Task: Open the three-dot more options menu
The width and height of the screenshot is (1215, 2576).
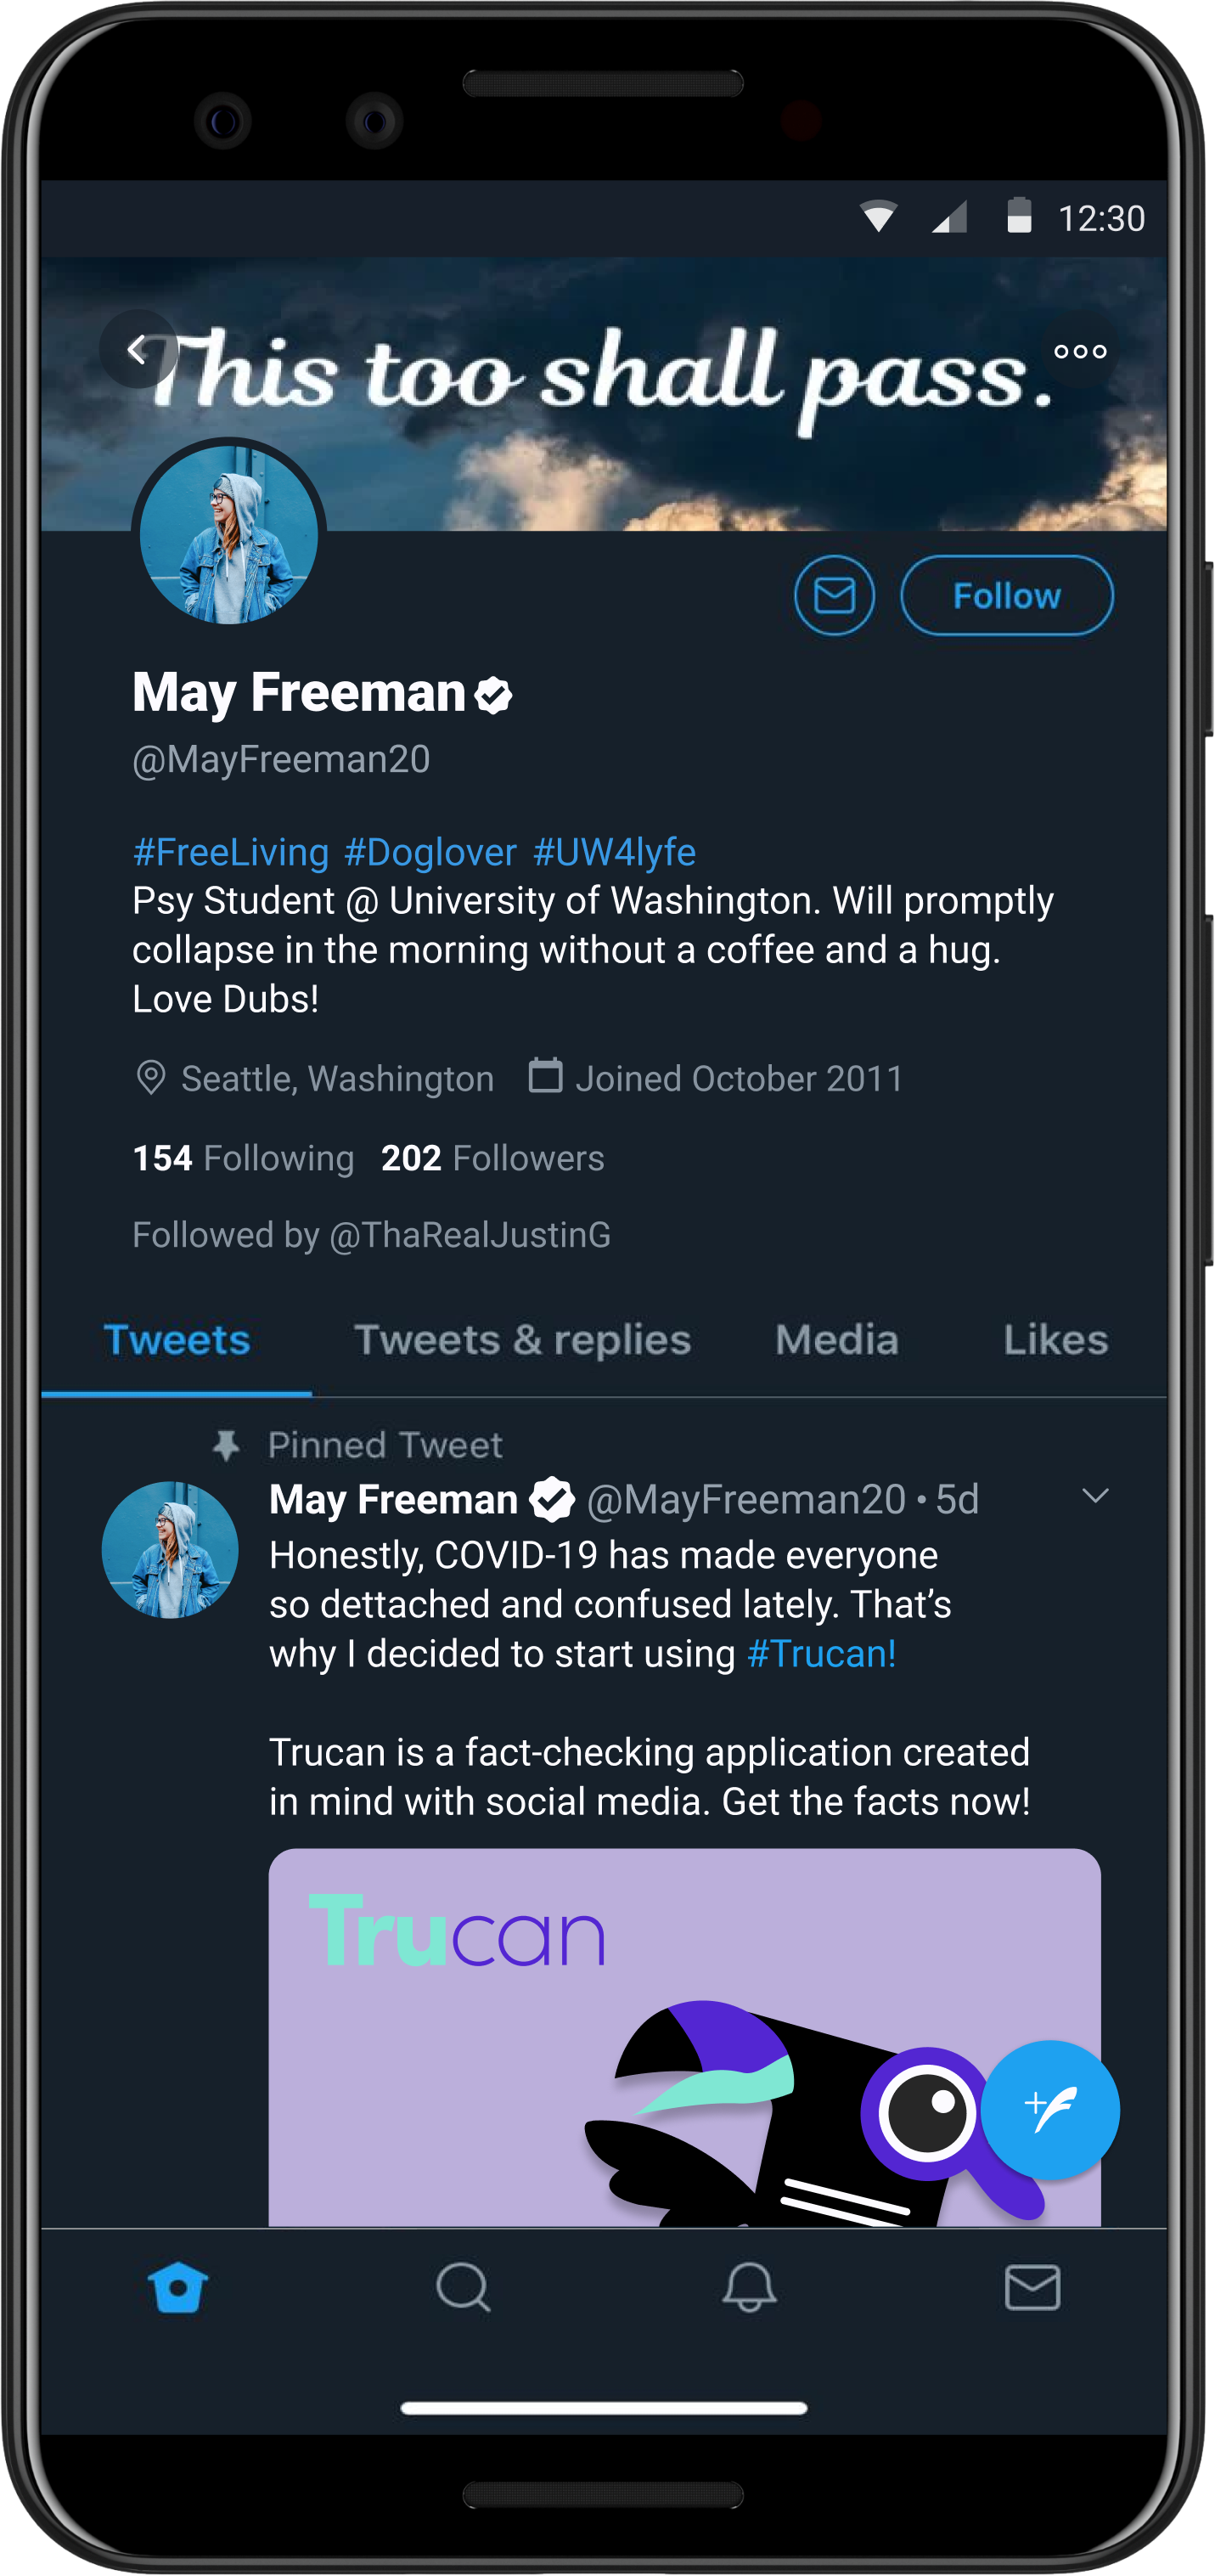Action: click(1080, 351)
